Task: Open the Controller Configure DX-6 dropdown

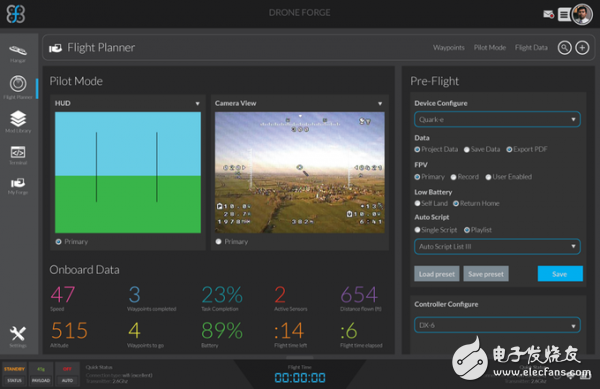Action: click(497, 325)
